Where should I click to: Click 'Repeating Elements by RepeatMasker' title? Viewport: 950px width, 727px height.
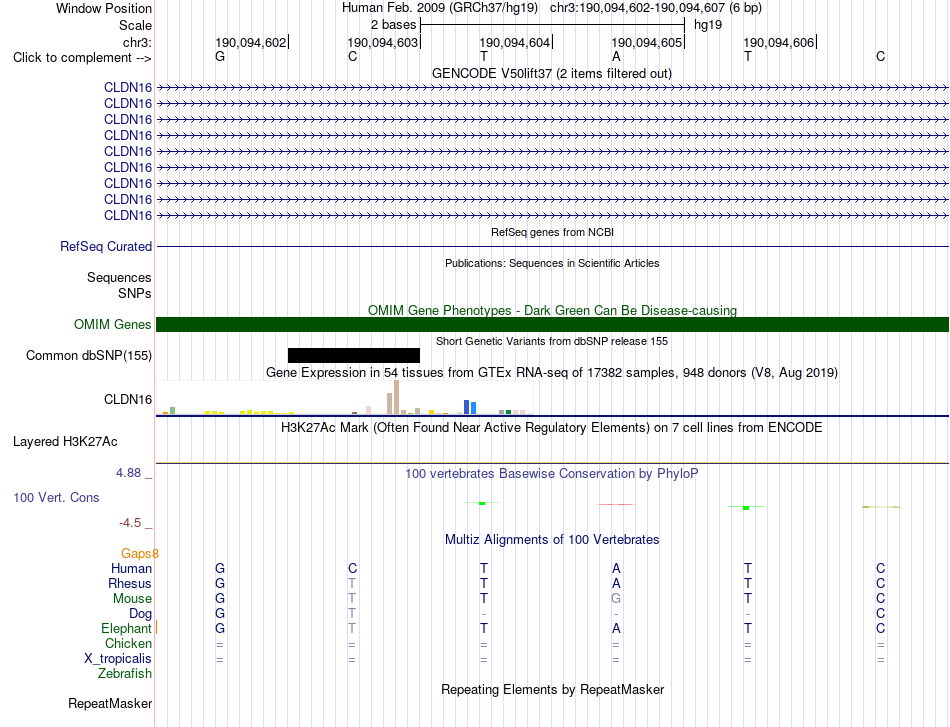553,689
